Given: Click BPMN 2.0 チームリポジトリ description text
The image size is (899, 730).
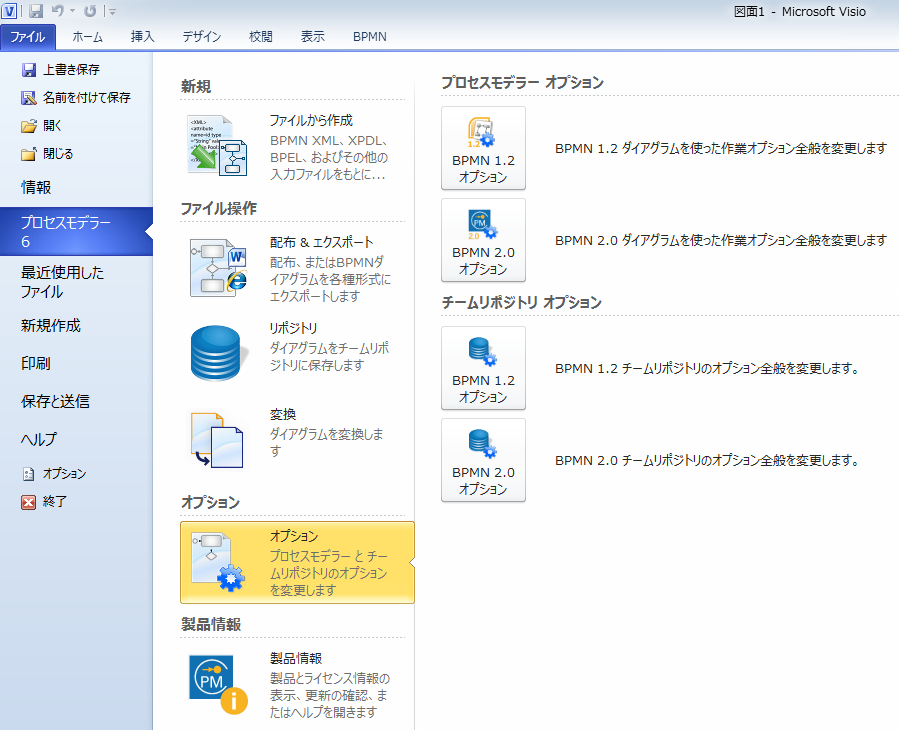Looking at the screenshot, I should [707, 460].
